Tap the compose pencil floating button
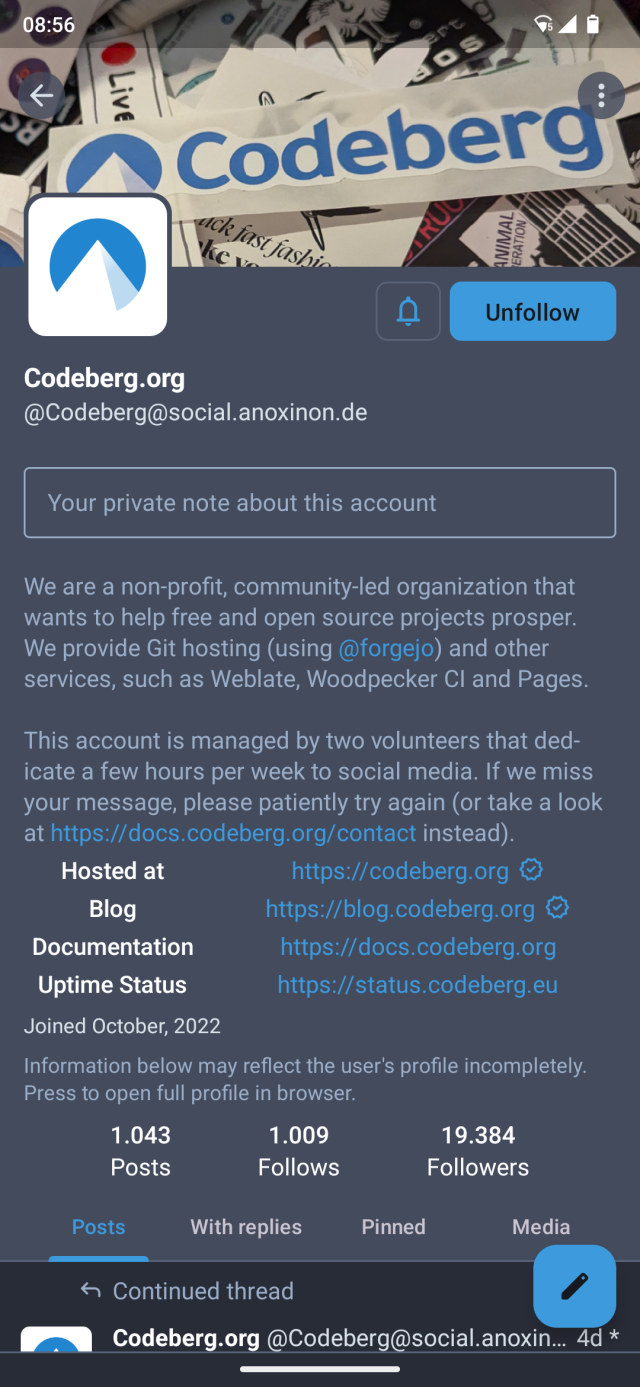 click(574, 1286)
